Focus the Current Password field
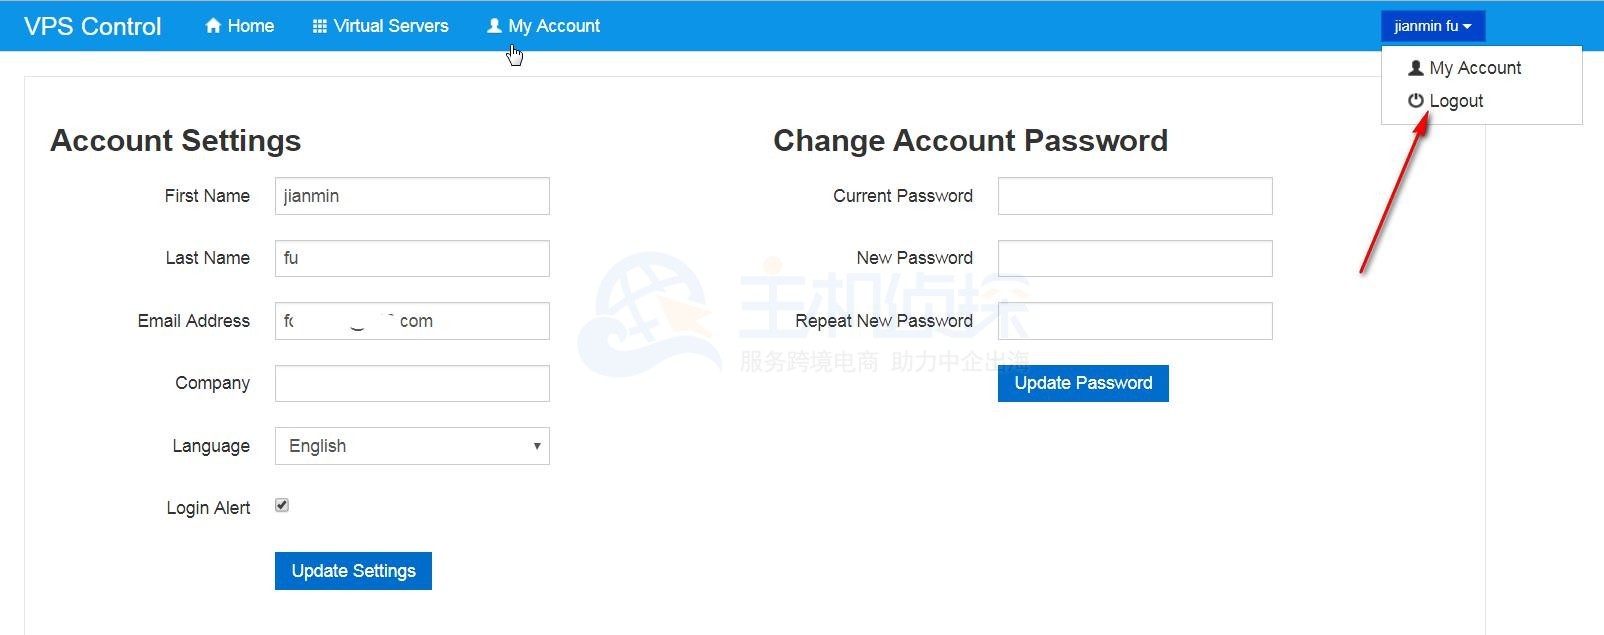 1135,196
